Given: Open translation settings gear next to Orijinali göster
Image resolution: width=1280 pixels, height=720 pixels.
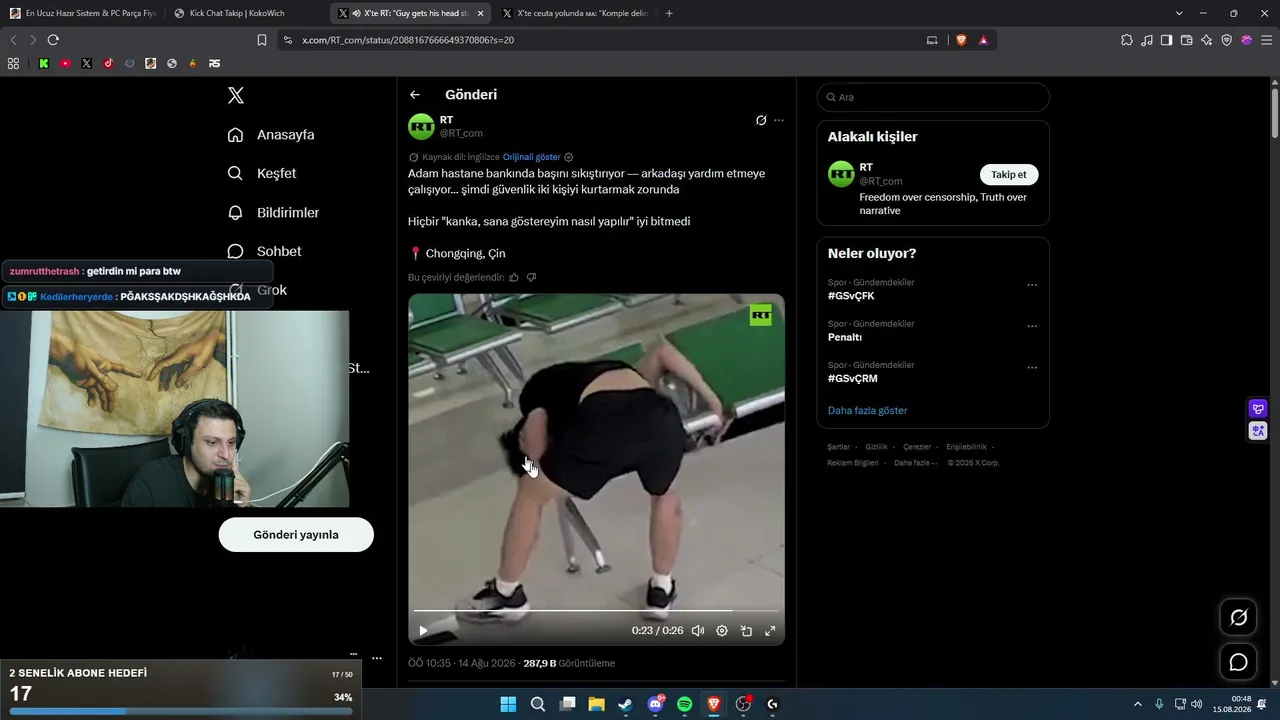Looking at the screenshot, I should [x=569, y=157].
